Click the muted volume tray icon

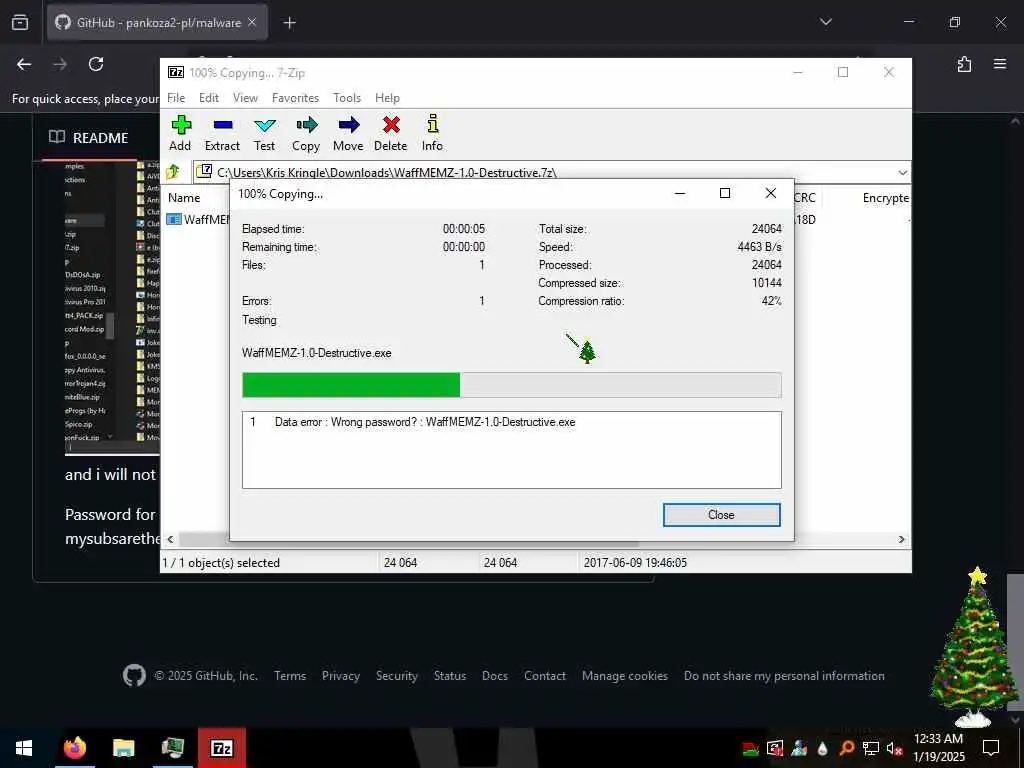tap(894, 748)
